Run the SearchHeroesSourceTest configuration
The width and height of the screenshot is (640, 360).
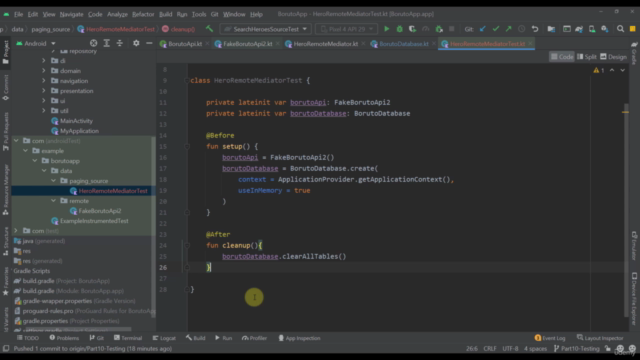(387, 29)
